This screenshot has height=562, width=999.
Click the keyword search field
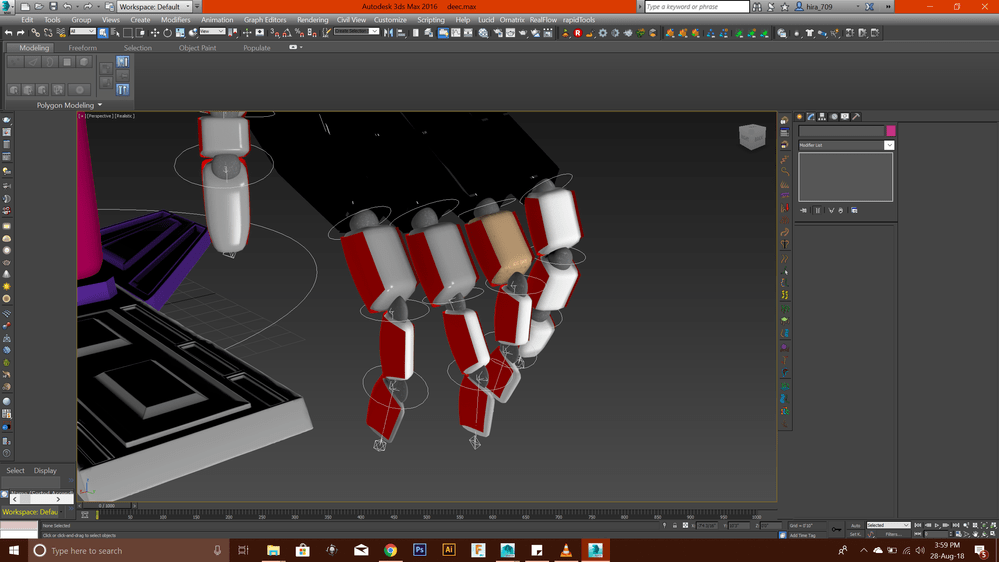point(696,6)
